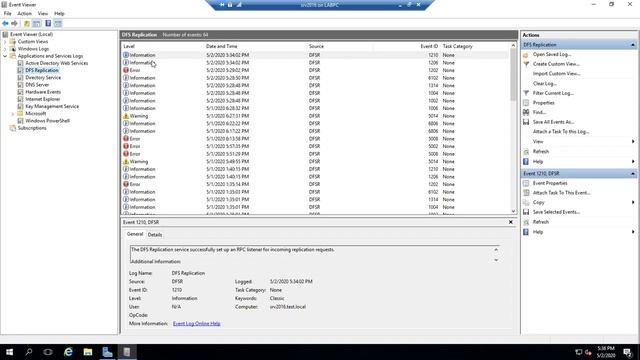Viewport: 640px width, 360px height.
Task: Open the View submenu arrow in Actions
Action: (633, 142)
